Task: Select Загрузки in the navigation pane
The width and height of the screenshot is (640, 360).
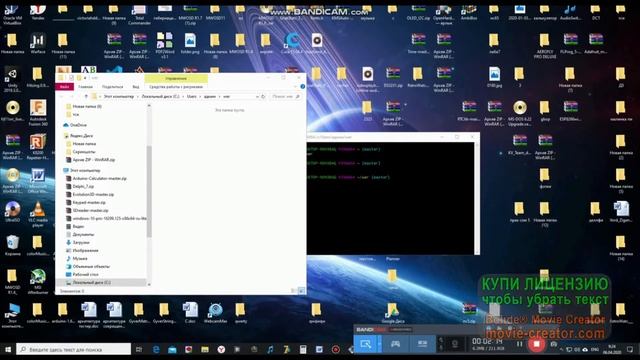Action: click(78, 242)
